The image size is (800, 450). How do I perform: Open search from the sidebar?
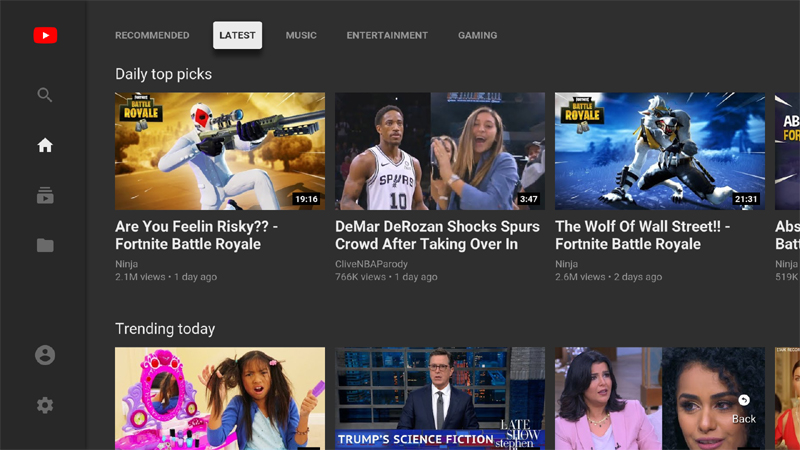[45, 95]
